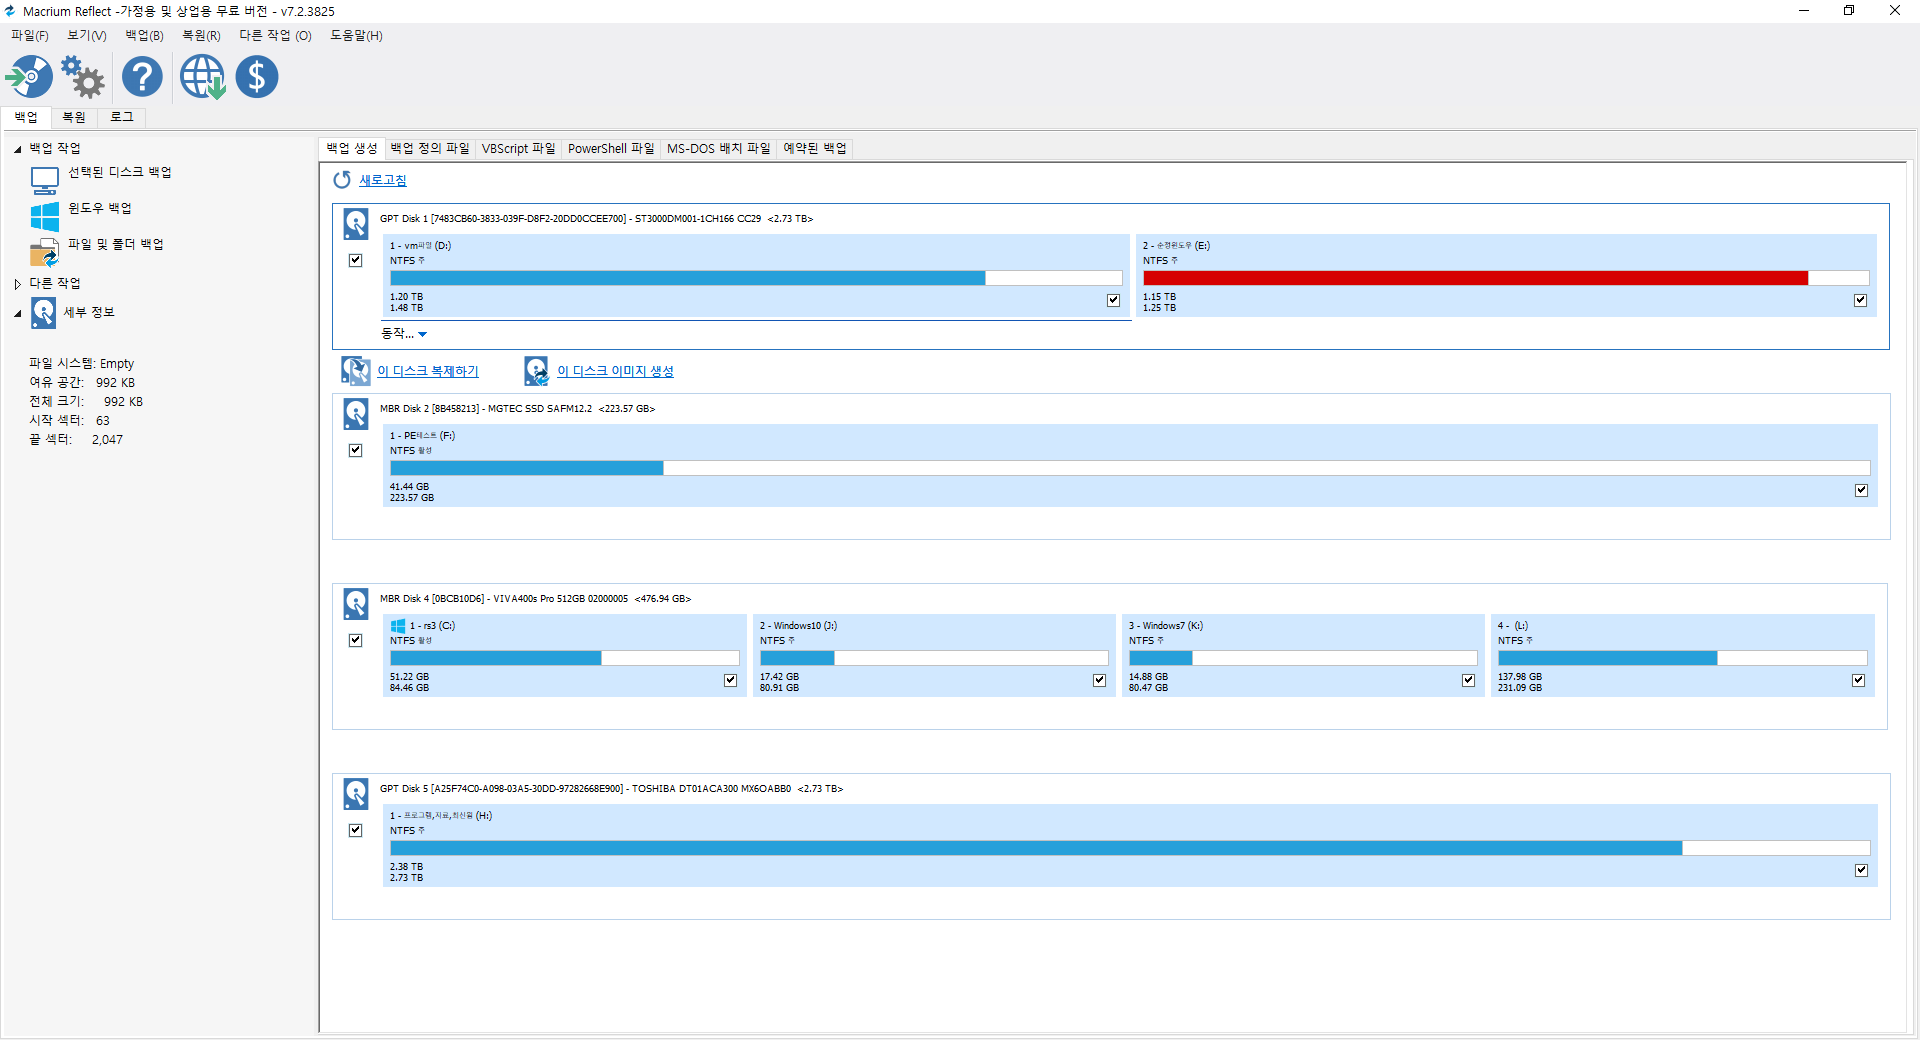Viewport: 1920px width, 1040px height.
Task: Click the globe download update icon
Action: [x=202, y=77]
